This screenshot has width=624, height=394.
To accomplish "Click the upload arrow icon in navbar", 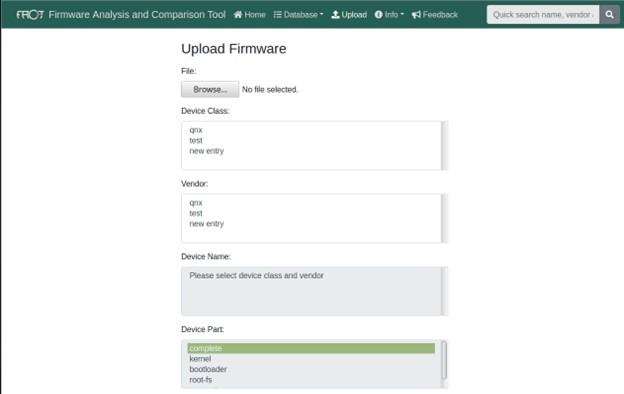I will coord(335,15).
